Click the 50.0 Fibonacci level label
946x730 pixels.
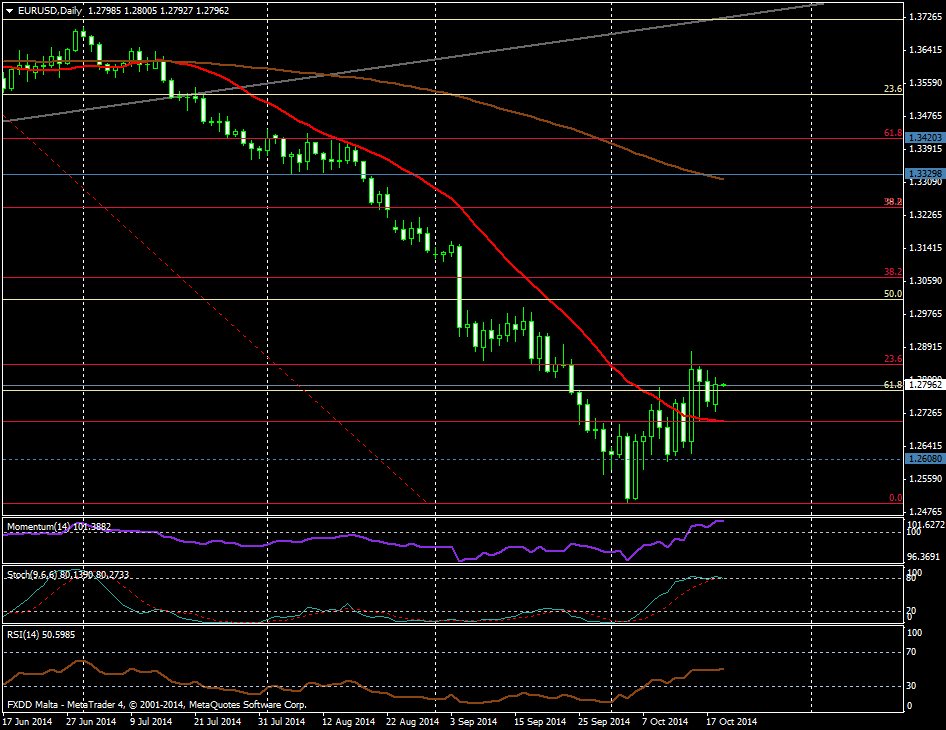(894, 294)
